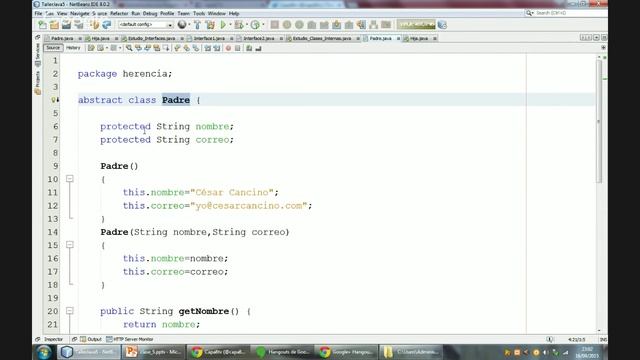
Task: Open the Profile Project dropdown arrow
Action: [263, 25]
